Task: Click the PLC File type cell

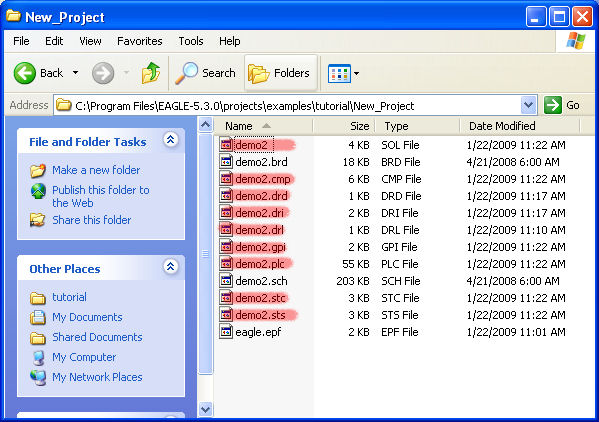Action: [x=400, y=264]
